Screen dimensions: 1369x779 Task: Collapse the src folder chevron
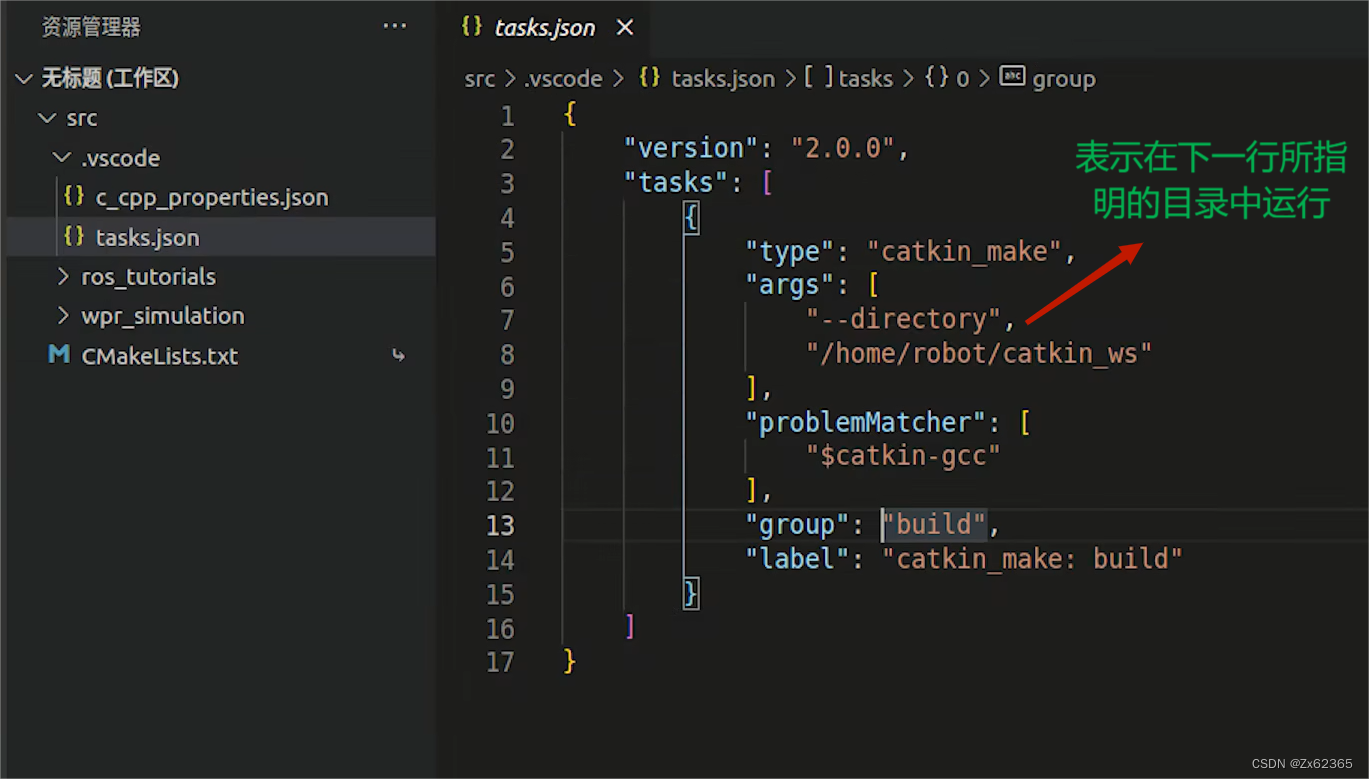(x=45, y=117)
